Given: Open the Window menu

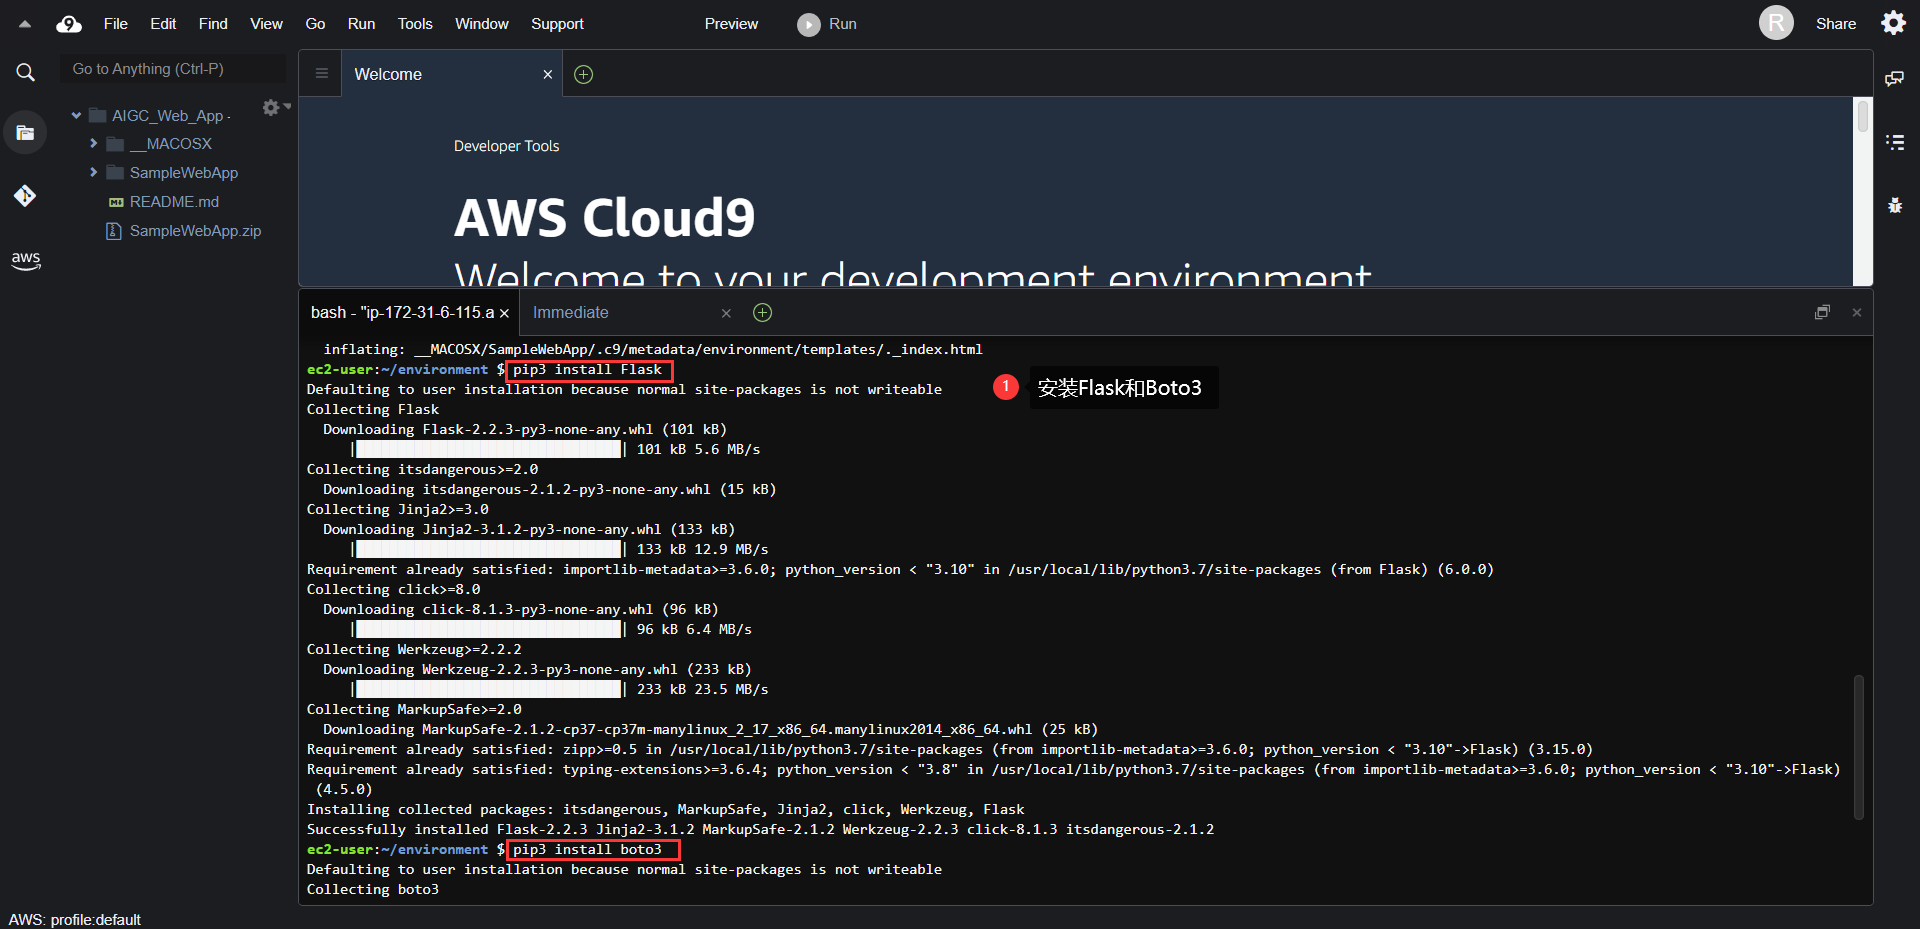Looking at the screenshot, I should 482,24.
